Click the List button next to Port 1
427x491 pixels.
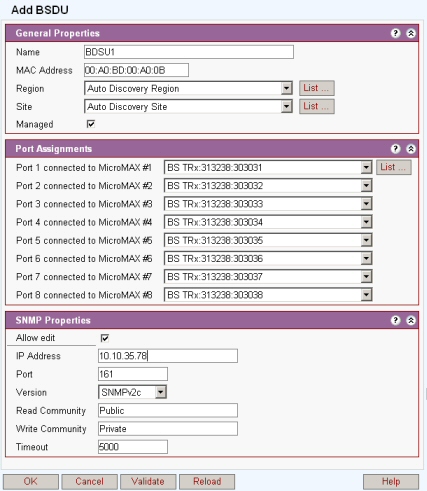[x=394, y=167]
